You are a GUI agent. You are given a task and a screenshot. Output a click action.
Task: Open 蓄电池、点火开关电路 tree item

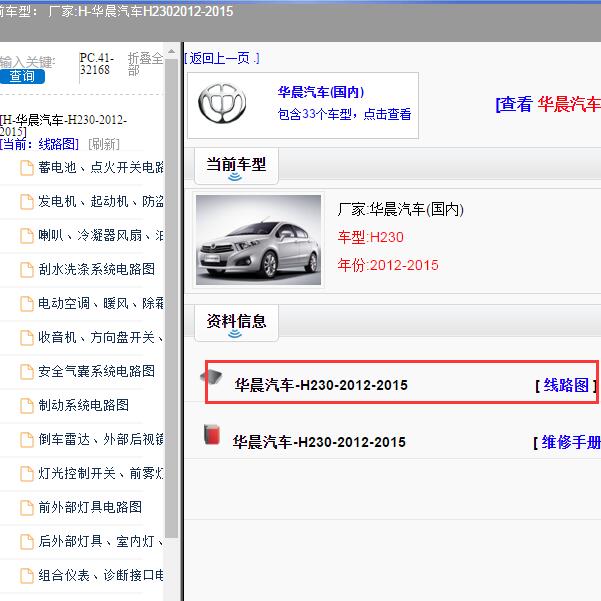[x=101, y=167]
